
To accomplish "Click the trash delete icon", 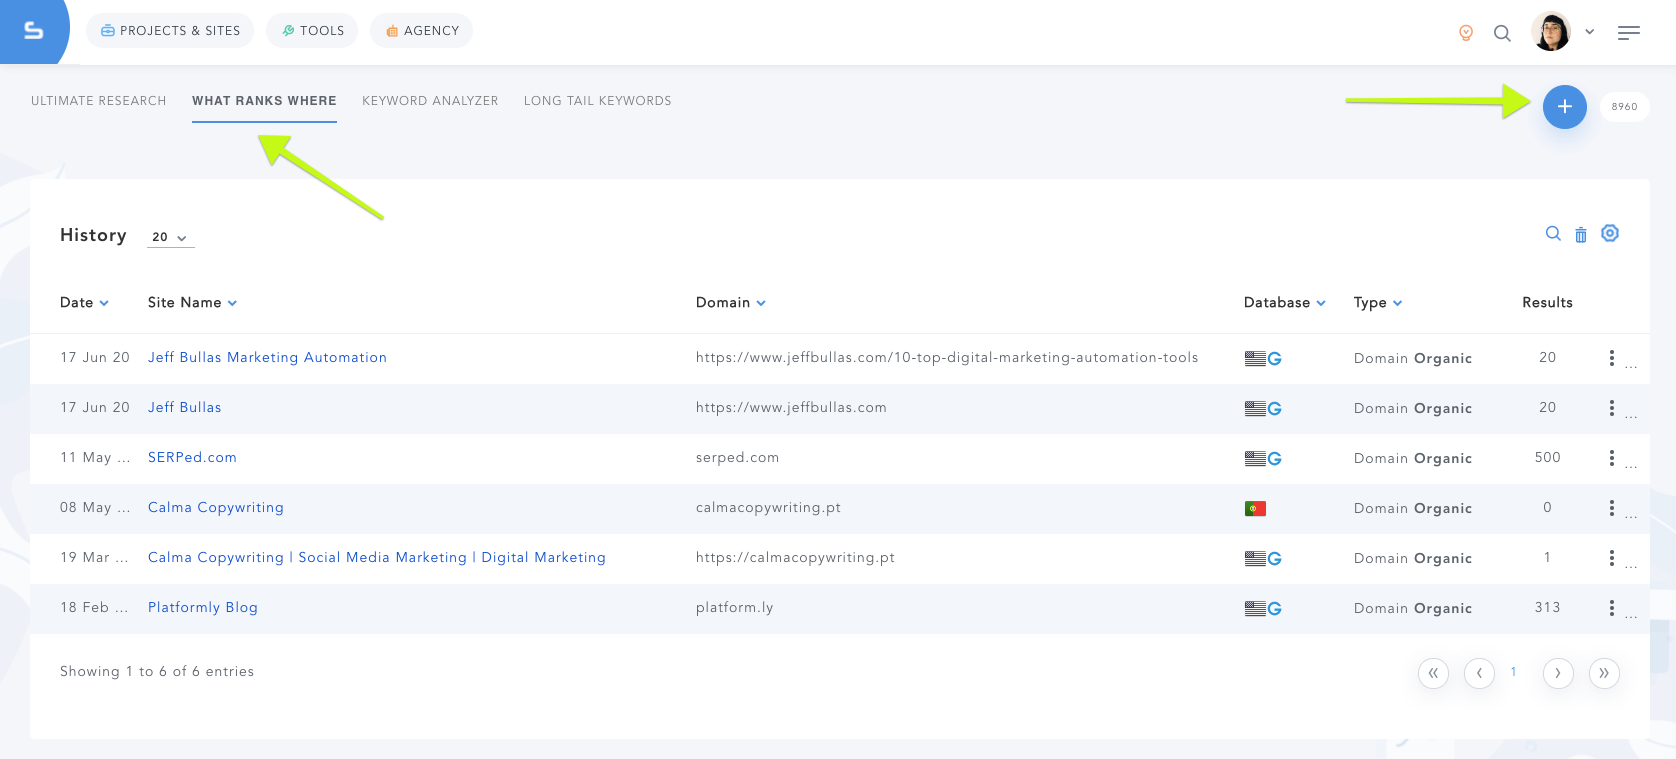I will pos(1581,235).
